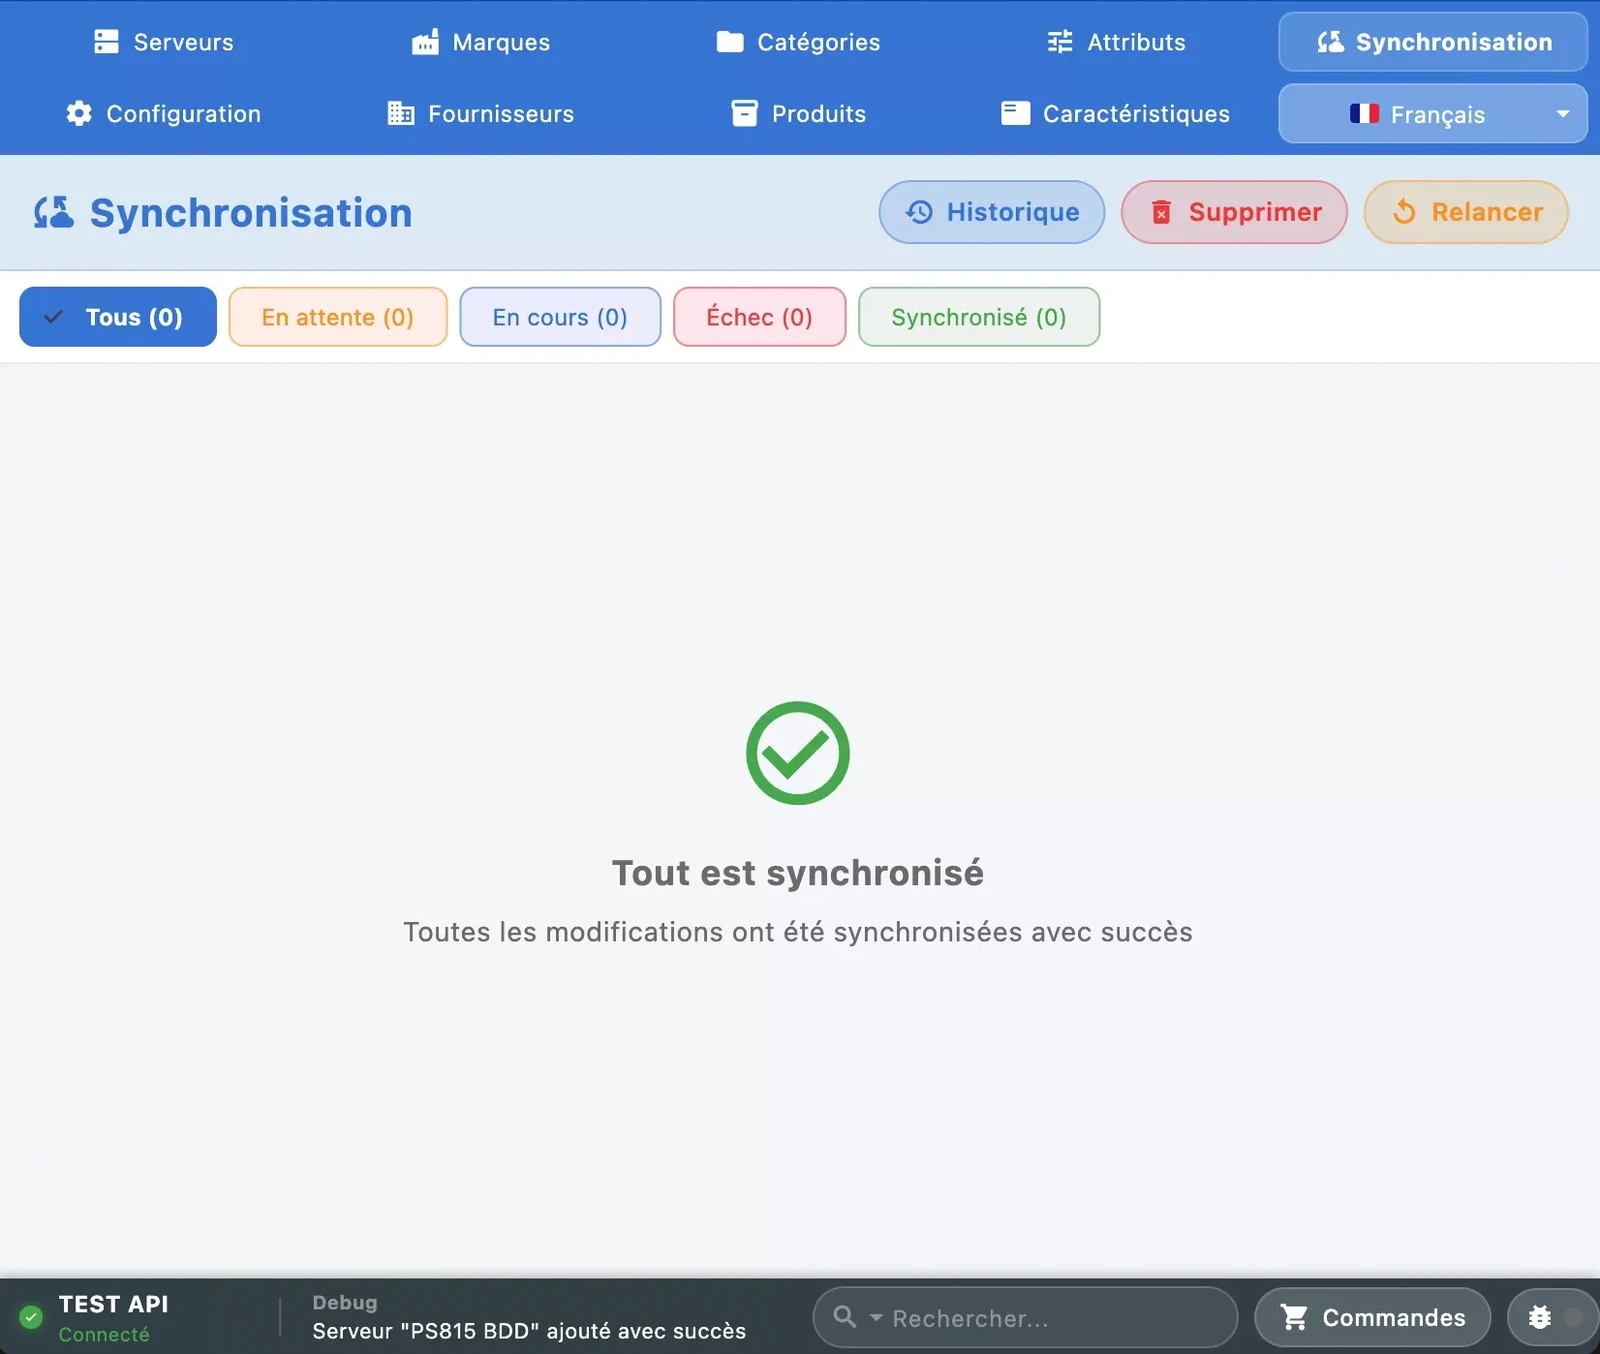This screenshot has height=1354, width=1600.
Task: Select the Serveurs icon in navigation
Action: tap(106, 41)
